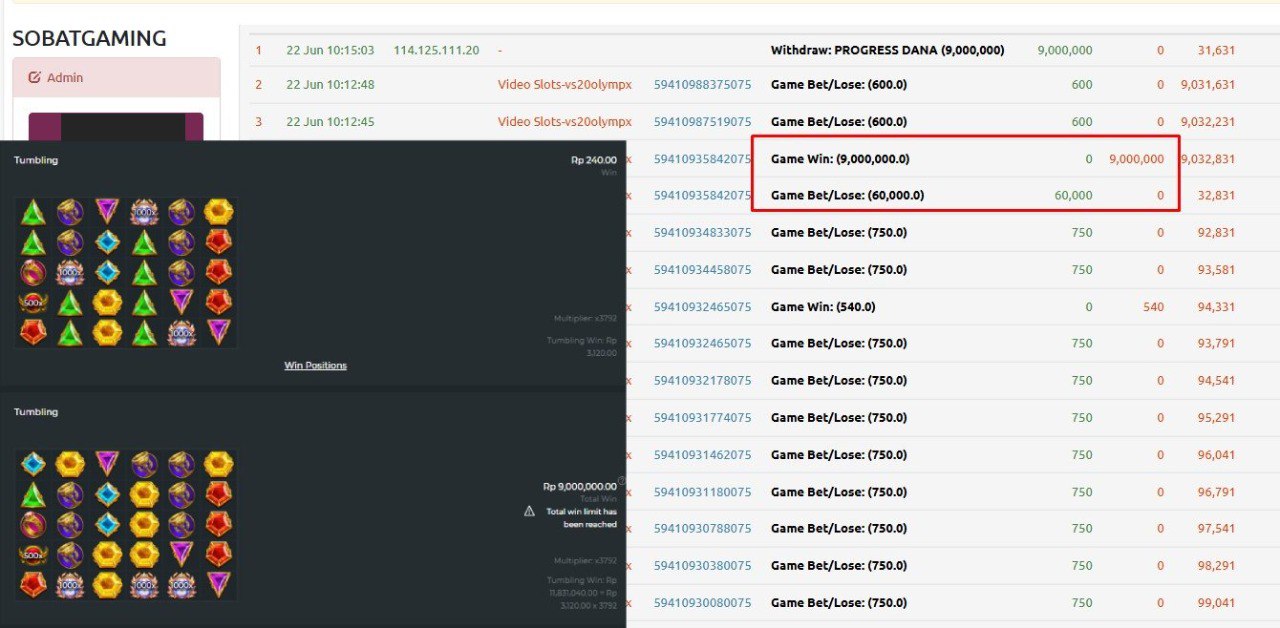Click the 60,000 bet amount cell

(x=1074, y=196)
